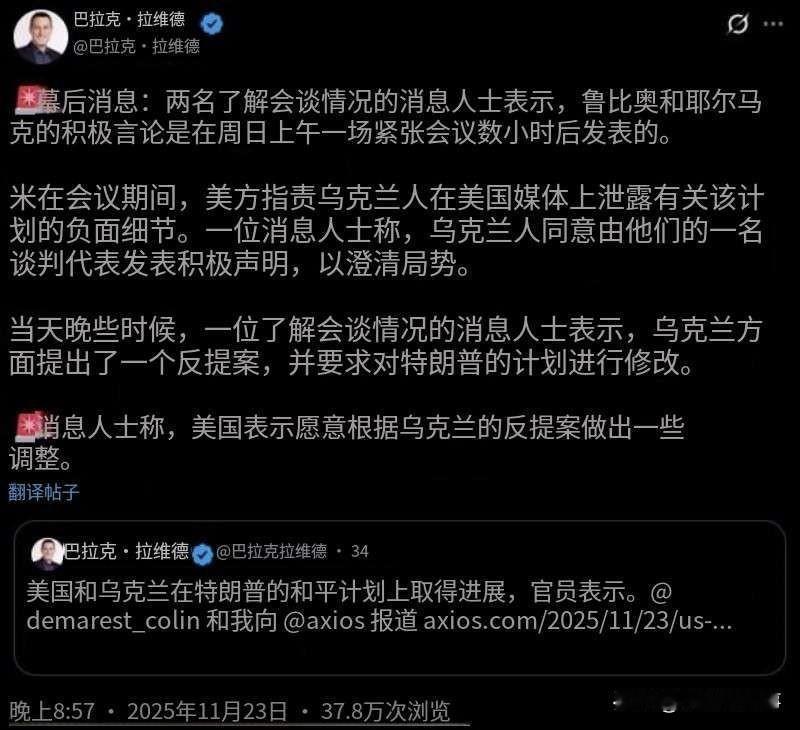Click the post date 2025年11月23日
The width and height of the screenshot is (800, 730).
[207, 712]
